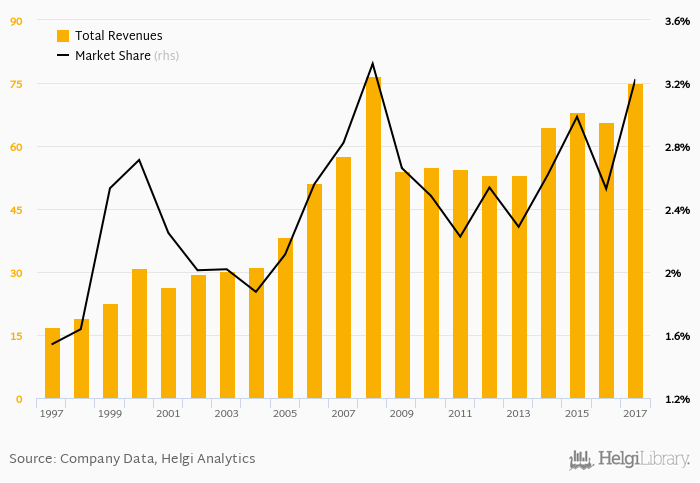Click the 2013 x-axis year label
Viewport: 700px width, 483px height.
point(518,413)
